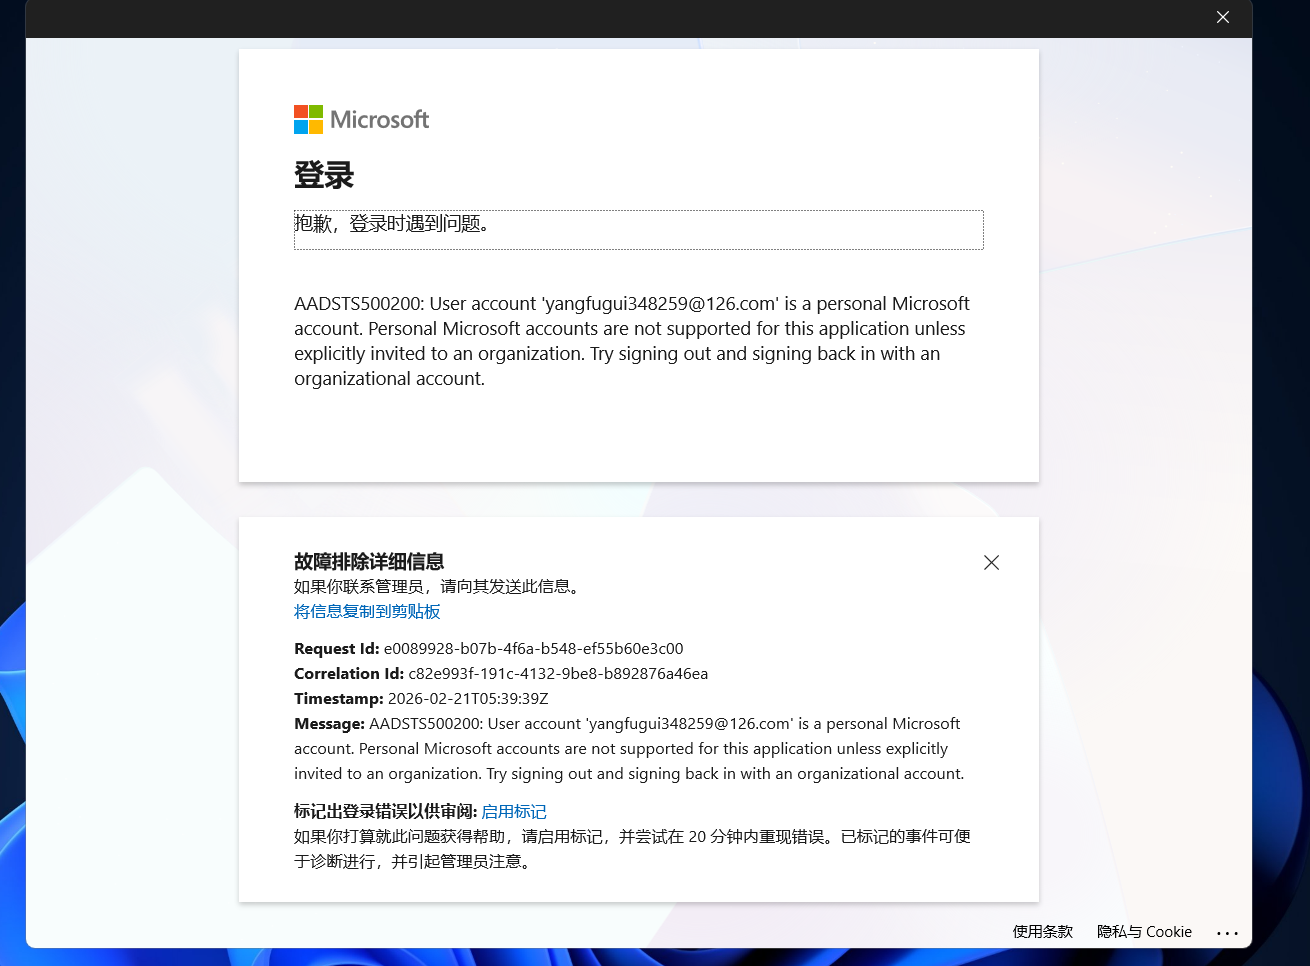Click the 抱歉，登录时遇到问题 message box
Image resolution: width=1310 pixels, height=966 pixels.
pyautogui.click(x=638, y=229)
